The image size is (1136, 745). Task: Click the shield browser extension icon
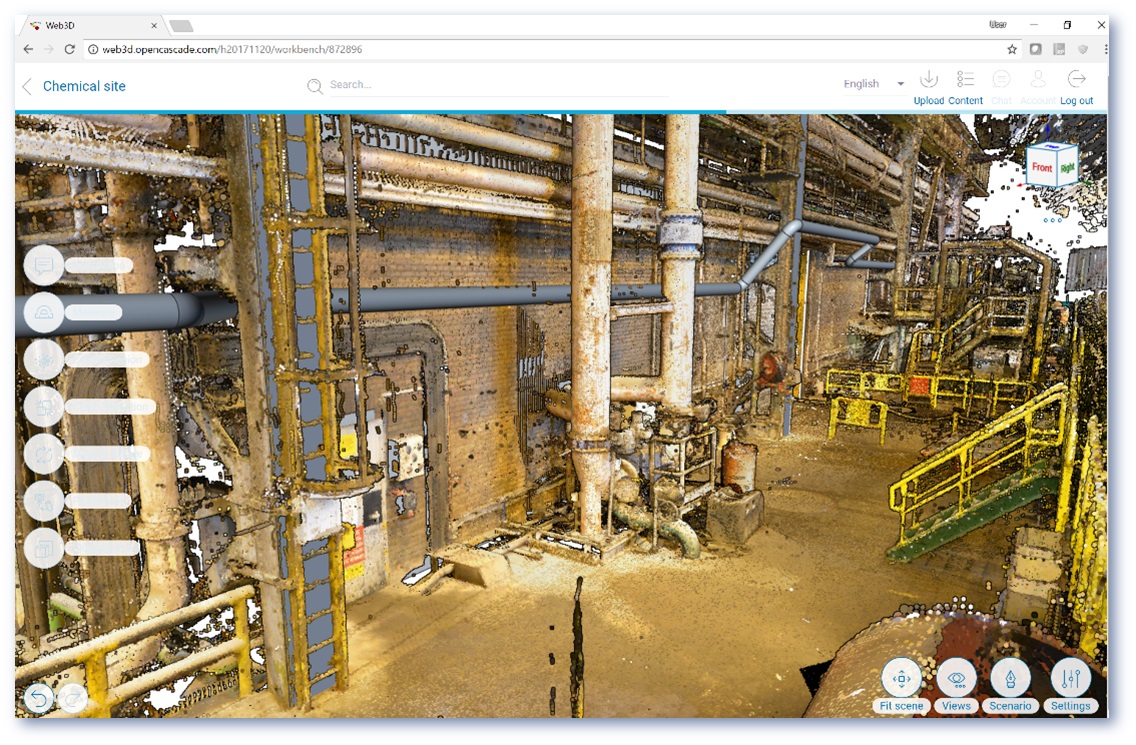click(1083, 49)
